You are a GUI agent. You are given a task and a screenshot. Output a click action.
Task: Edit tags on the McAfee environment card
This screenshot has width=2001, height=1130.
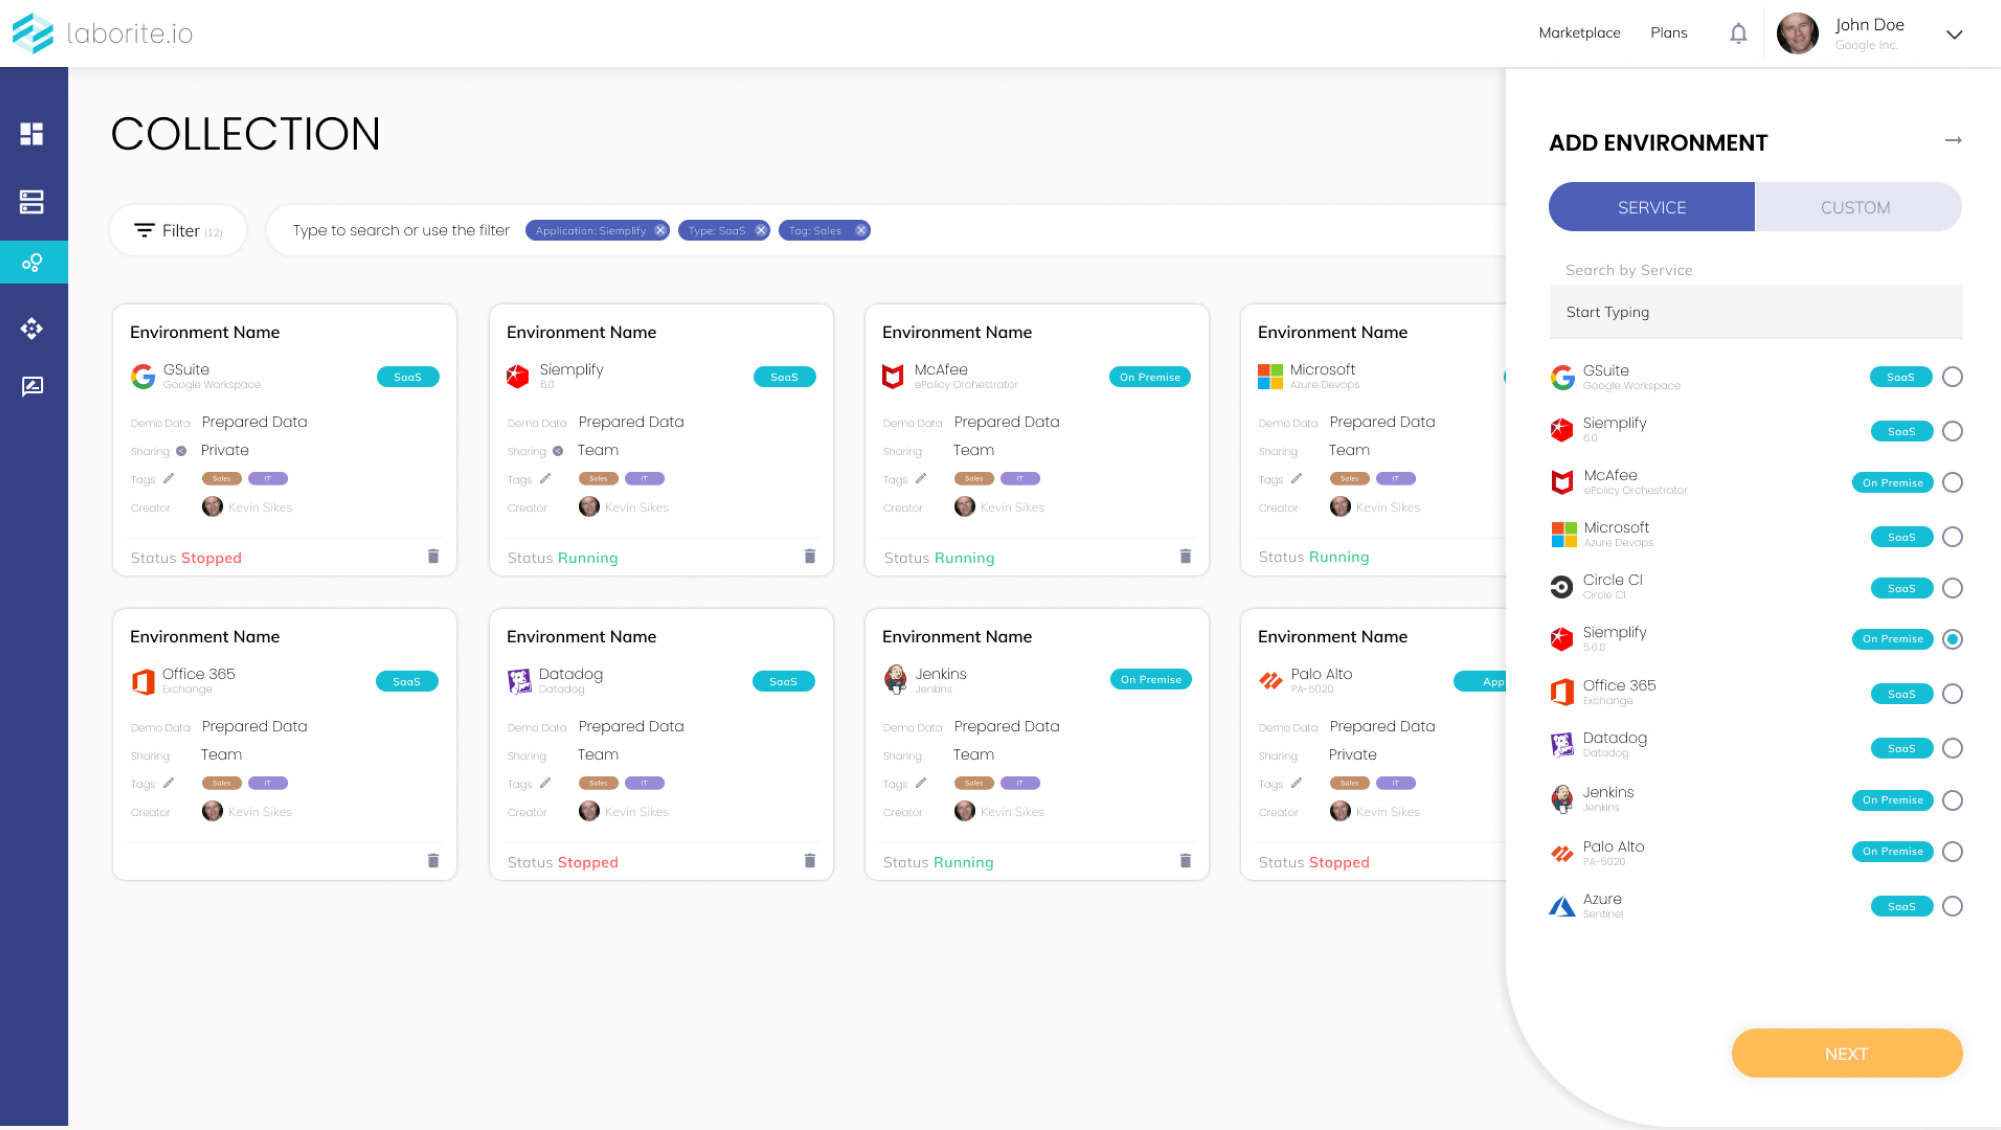coord(921,479)
